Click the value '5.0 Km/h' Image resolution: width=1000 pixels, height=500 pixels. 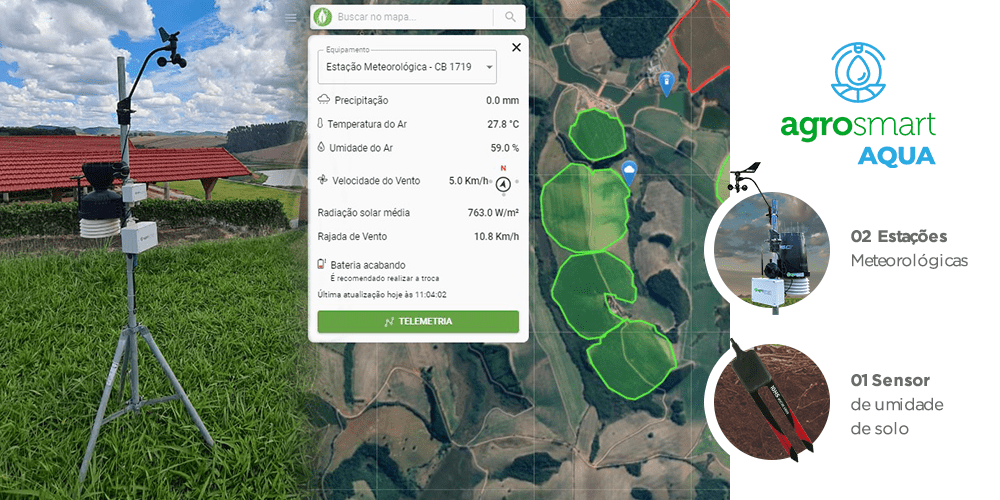coord(469,180)
